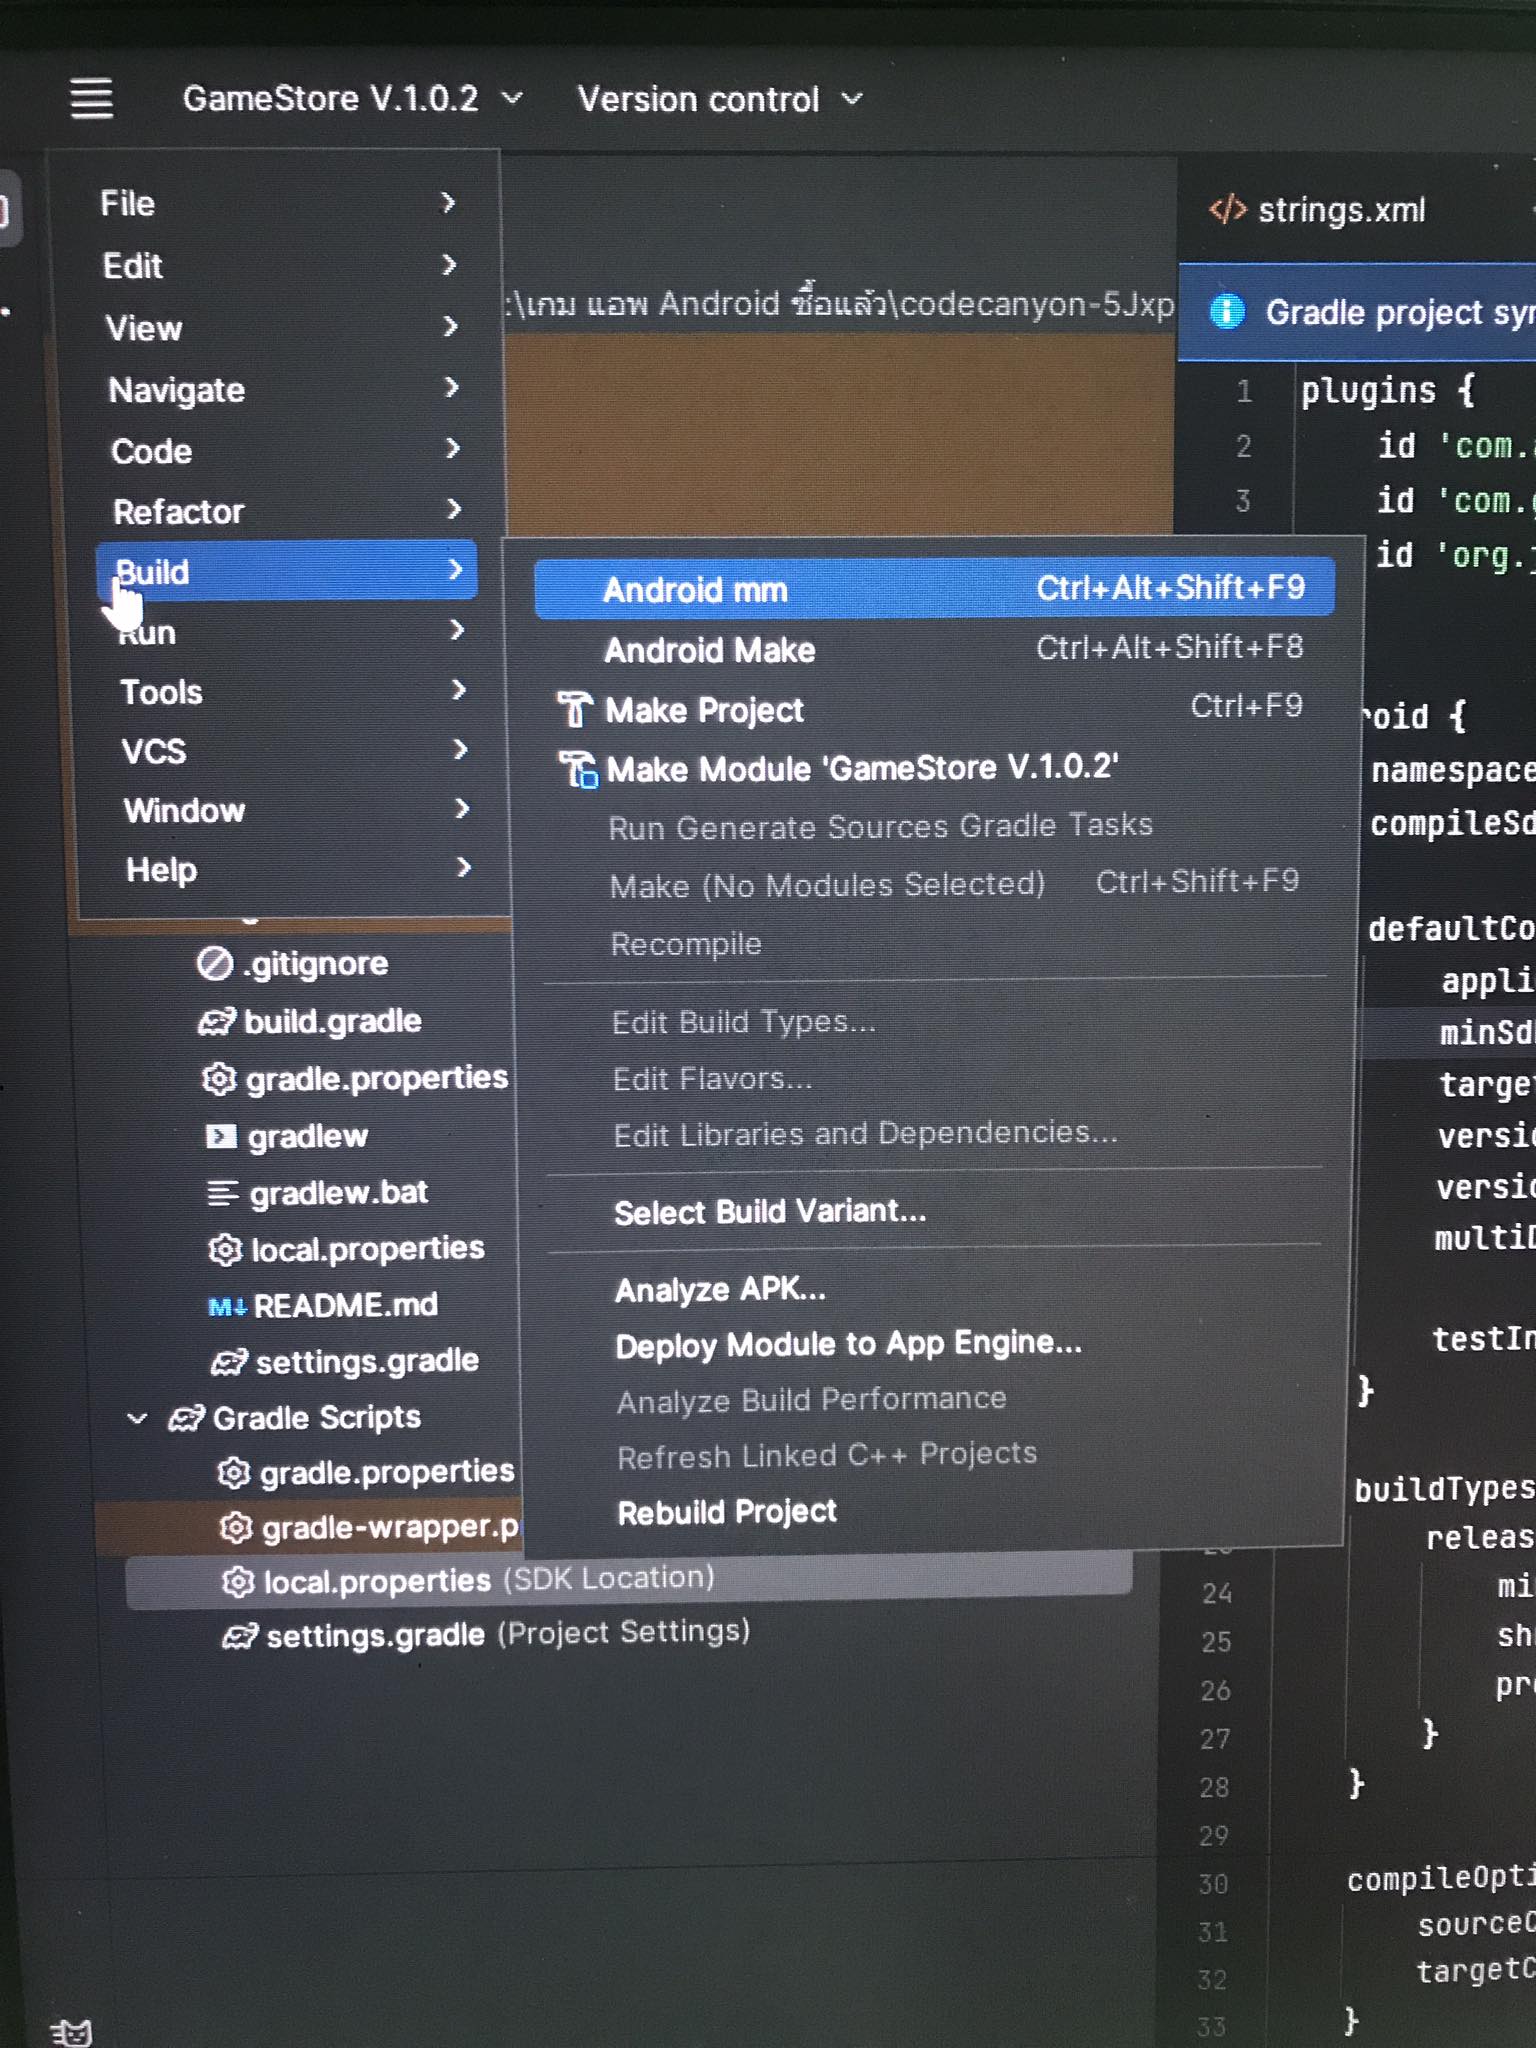The height and width of the screenshot is (2048, 1536).
Task: Click the local.properties (SDK Location) gear icon
Action: coord(238,1581)
